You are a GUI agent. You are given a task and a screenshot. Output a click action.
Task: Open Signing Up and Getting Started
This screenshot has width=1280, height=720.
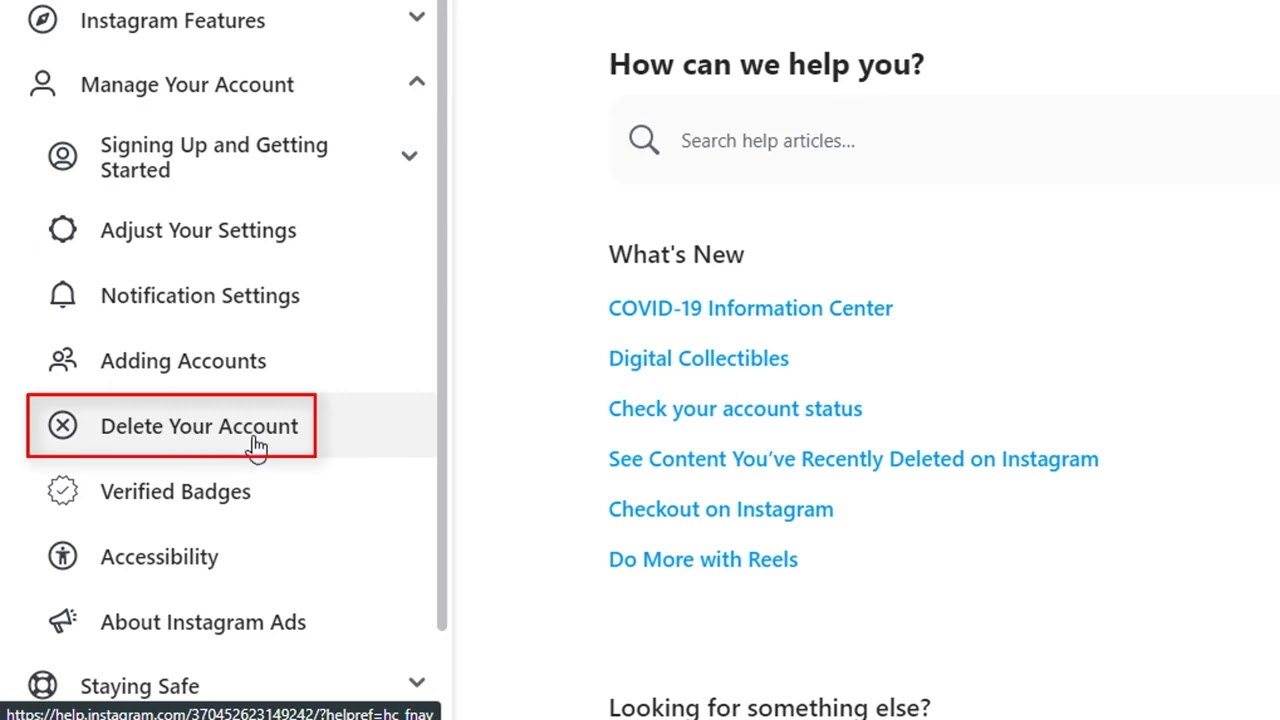(x=214, y=157)
